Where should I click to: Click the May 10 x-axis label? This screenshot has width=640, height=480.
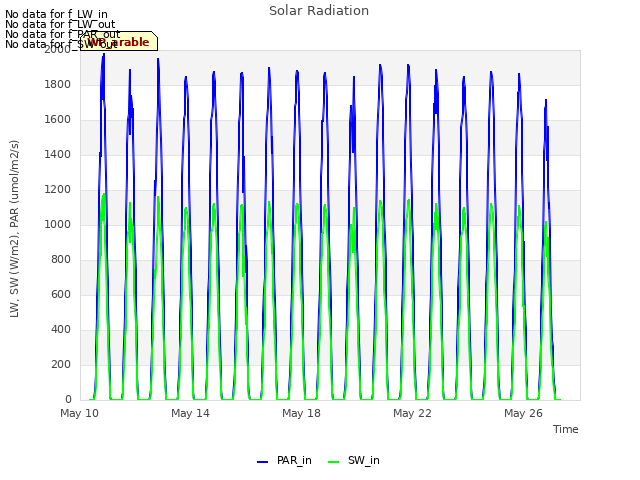point(79,413)
